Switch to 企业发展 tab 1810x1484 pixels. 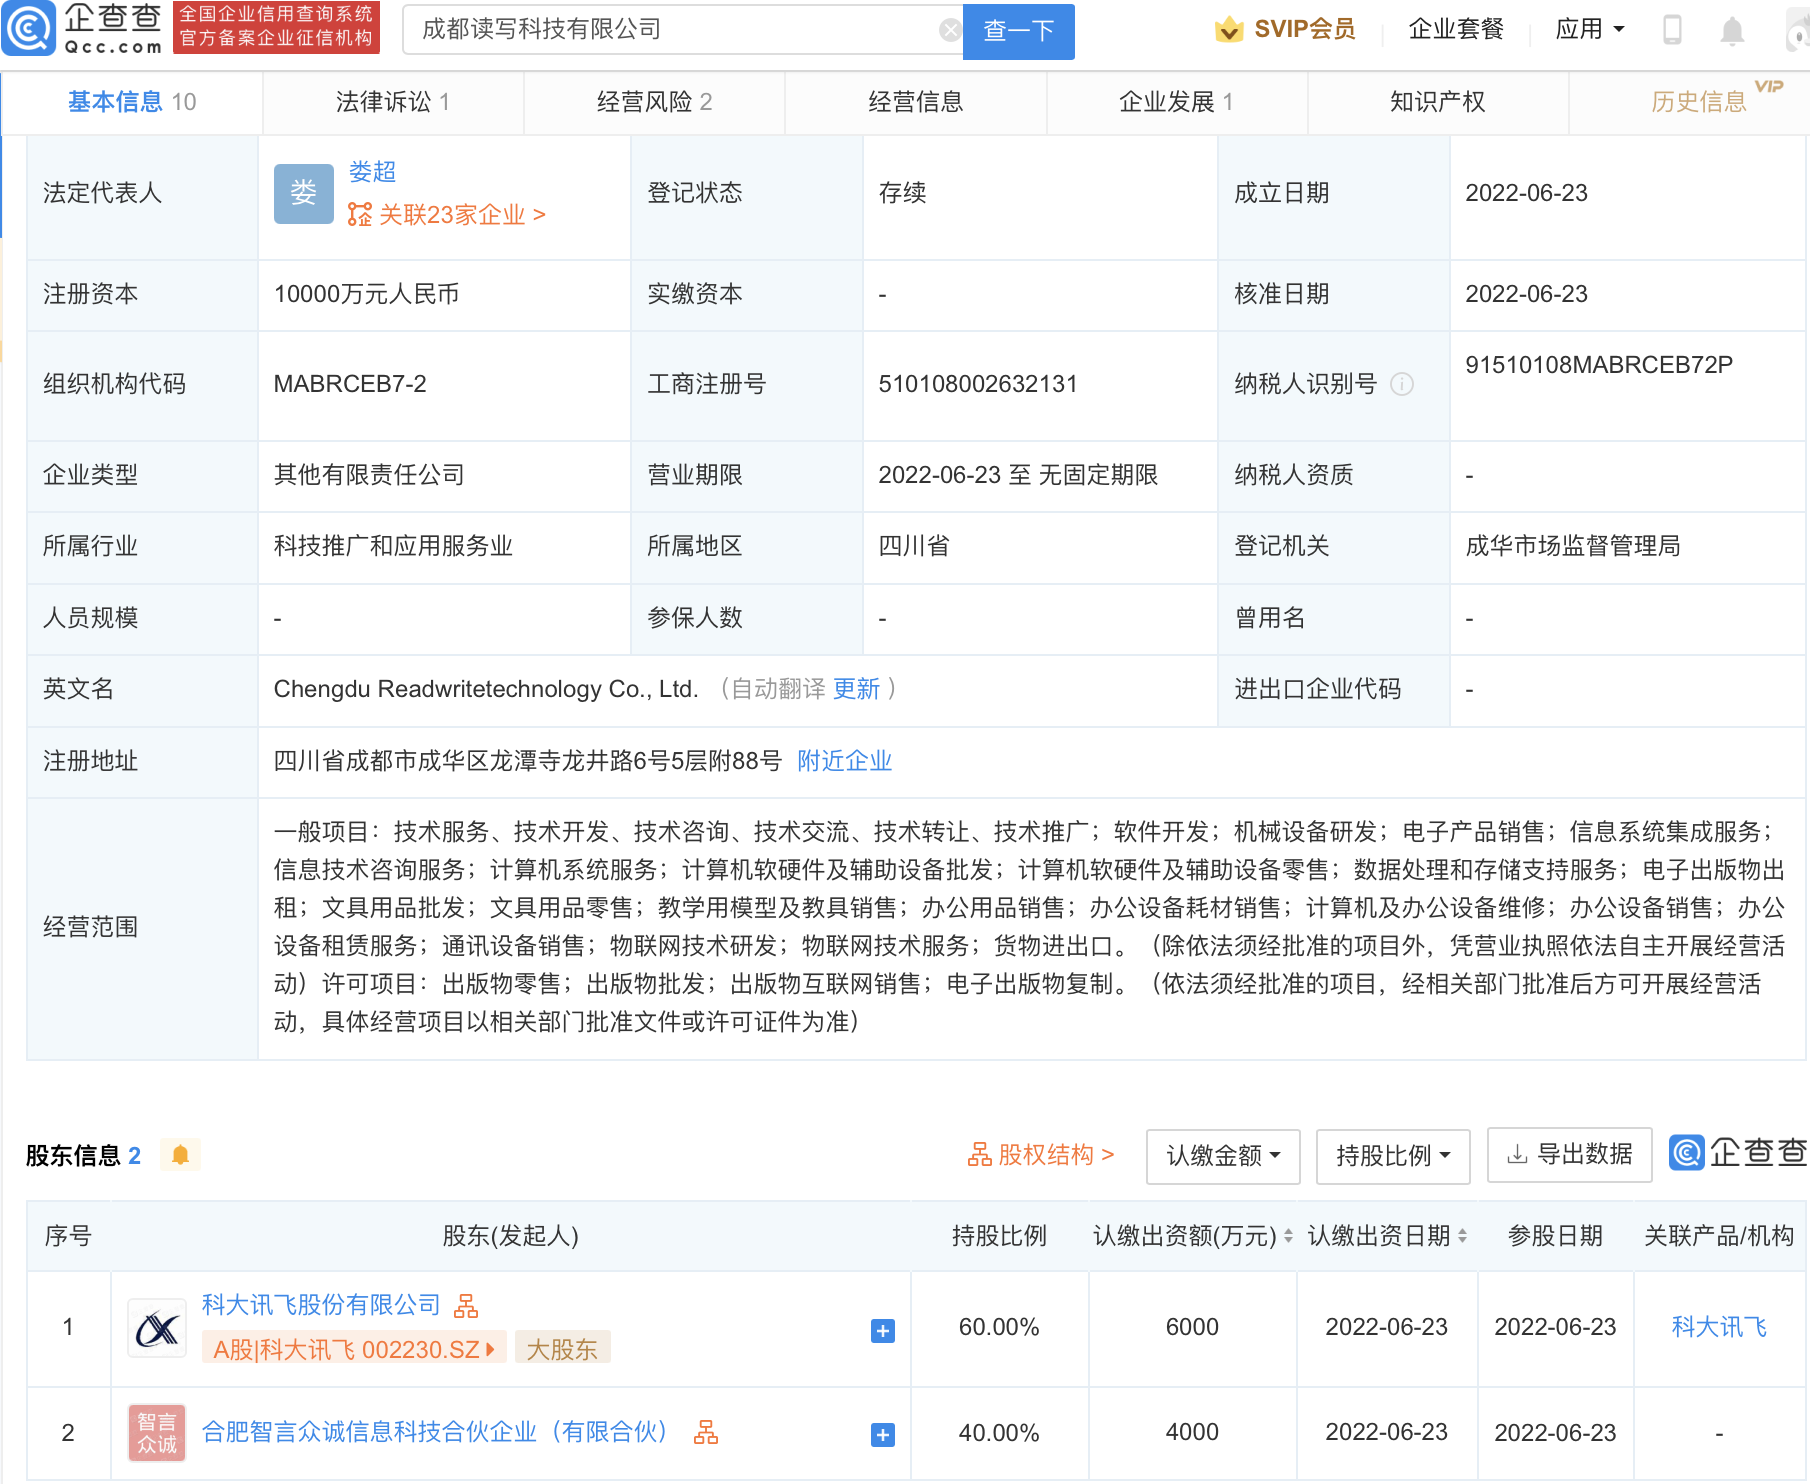(1177, 102)
